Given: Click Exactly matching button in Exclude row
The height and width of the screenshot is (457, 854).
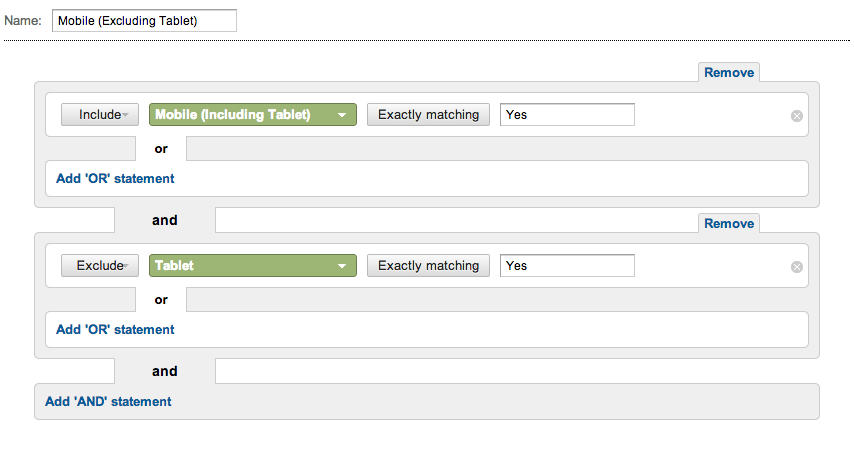Looking at the screenshot, I should pos(428,265).
